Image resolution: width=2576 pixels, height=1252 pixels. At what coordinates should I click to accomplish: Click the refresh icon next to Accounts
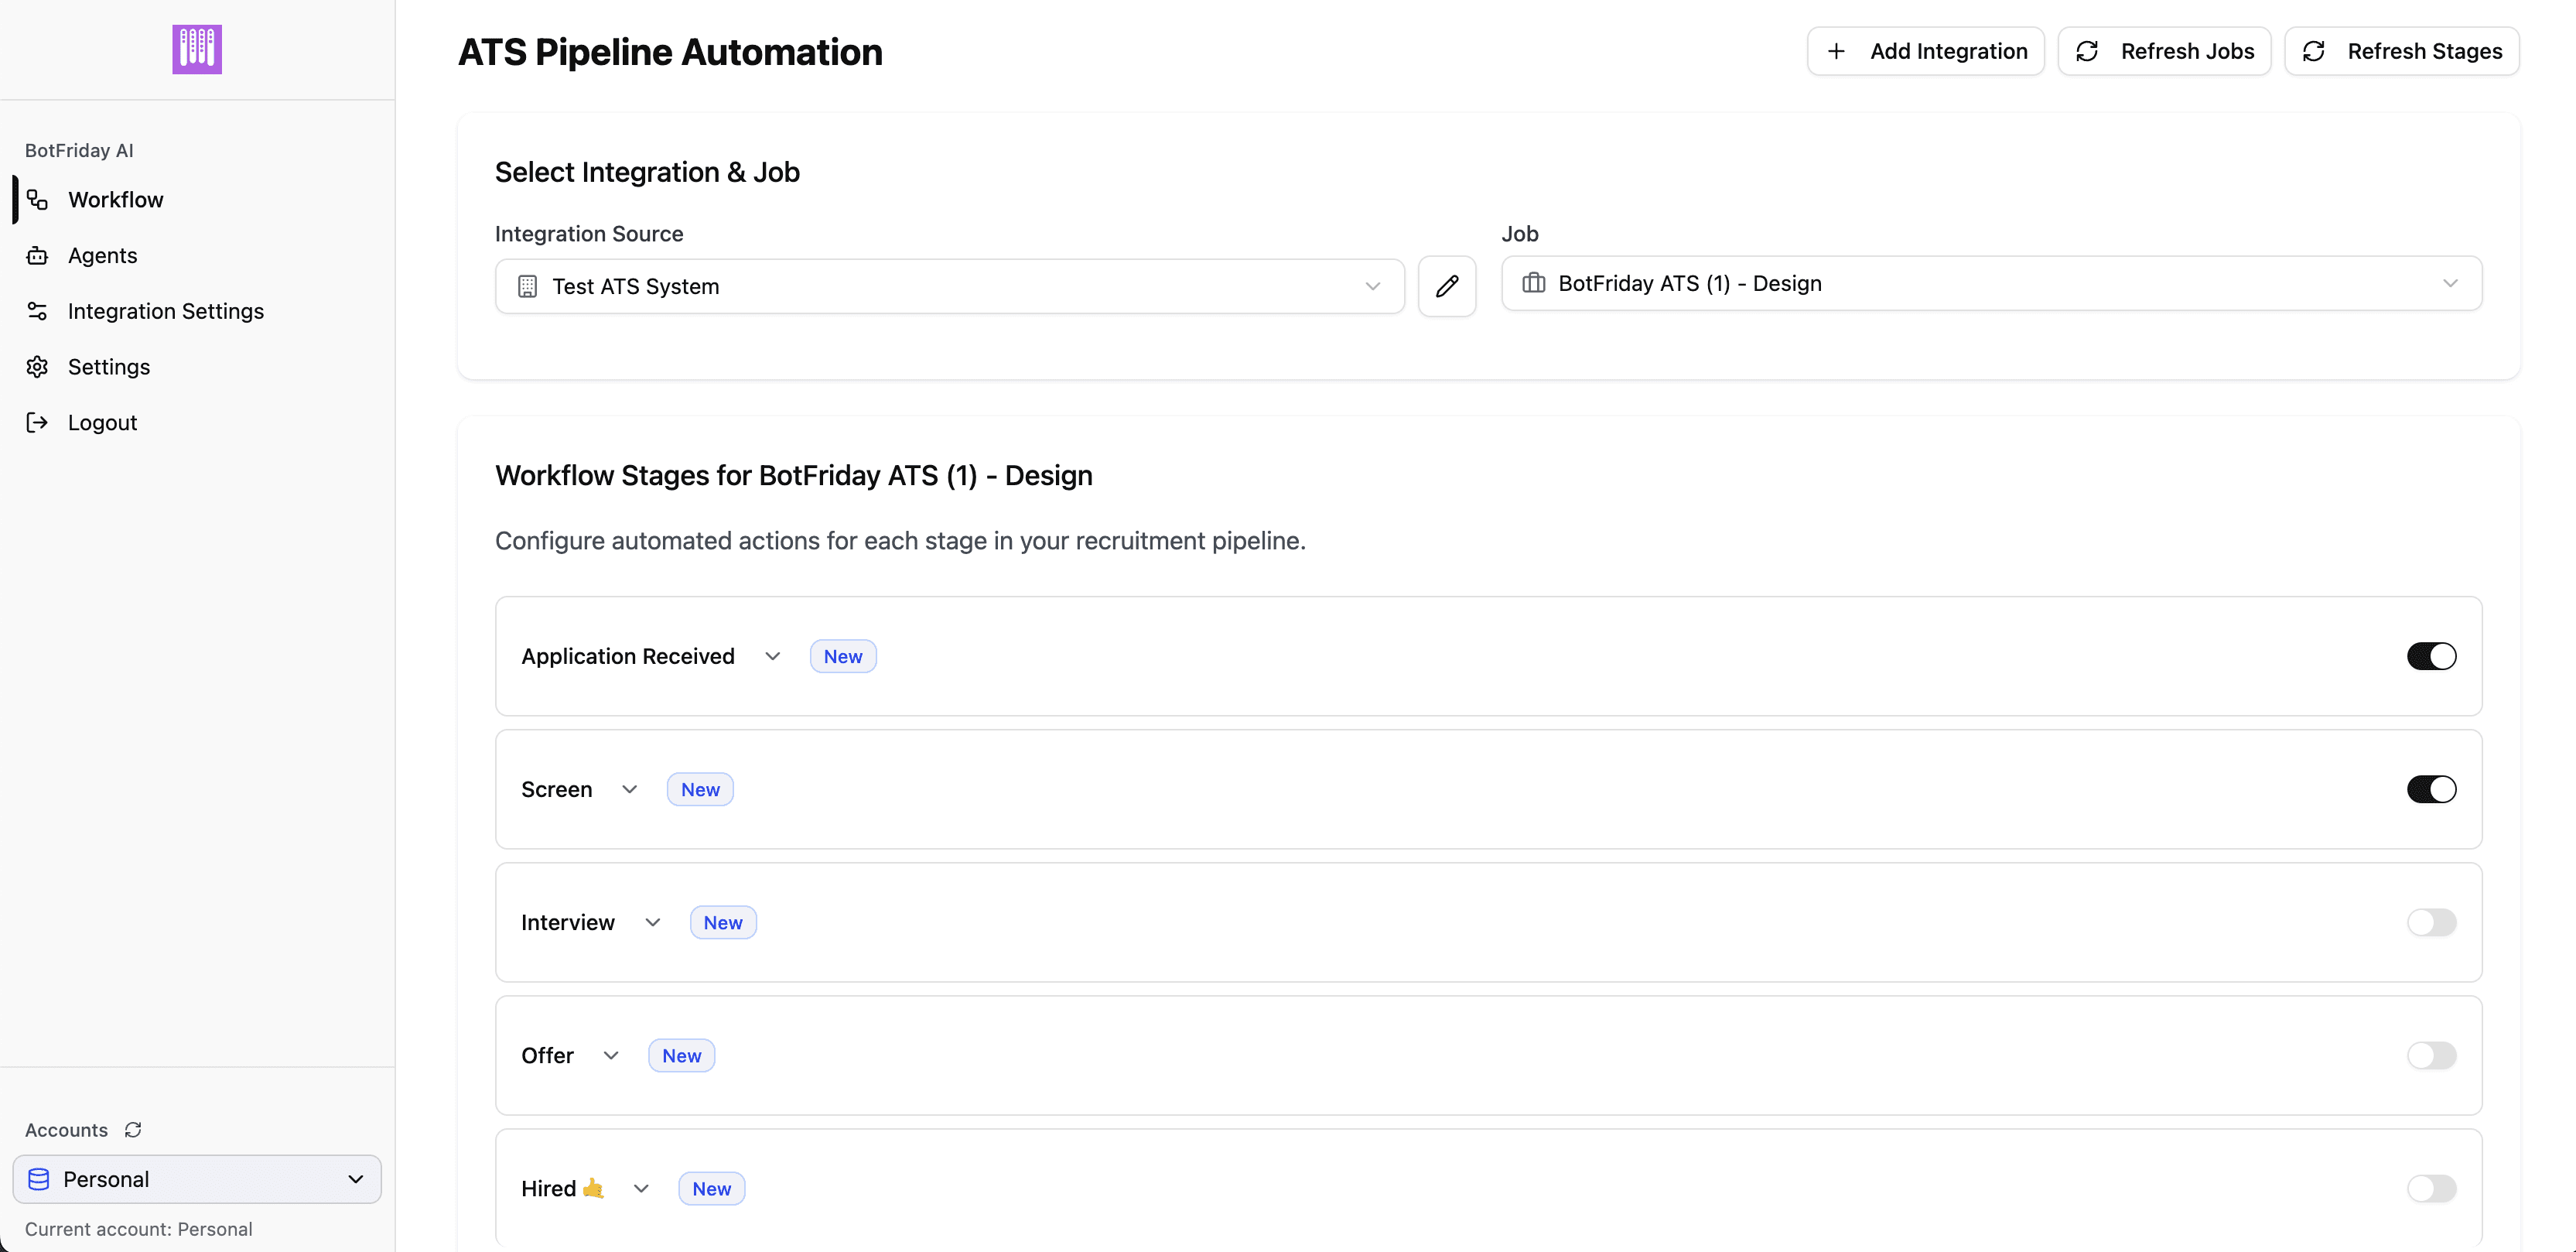133,1130
